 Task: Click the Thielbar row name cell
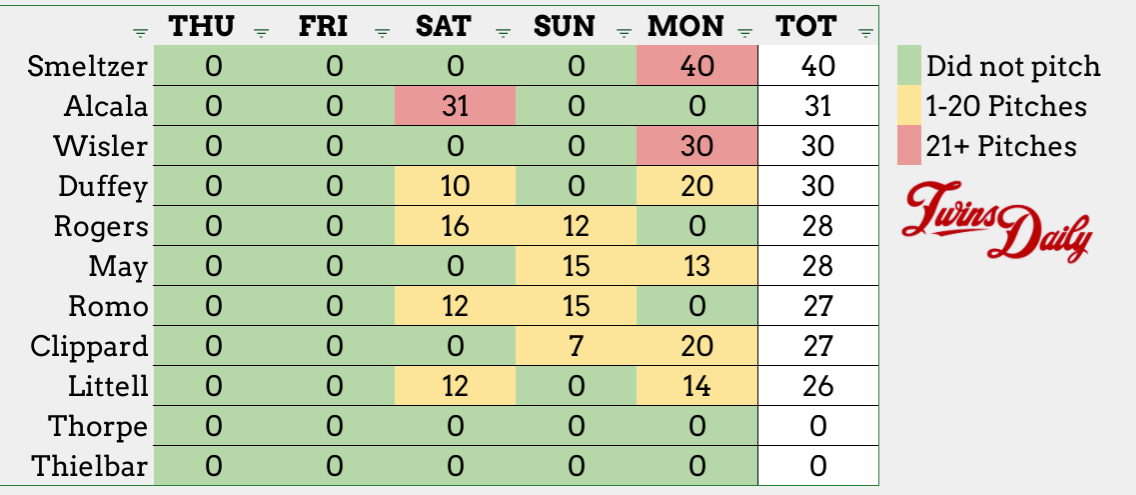[90, 466]
